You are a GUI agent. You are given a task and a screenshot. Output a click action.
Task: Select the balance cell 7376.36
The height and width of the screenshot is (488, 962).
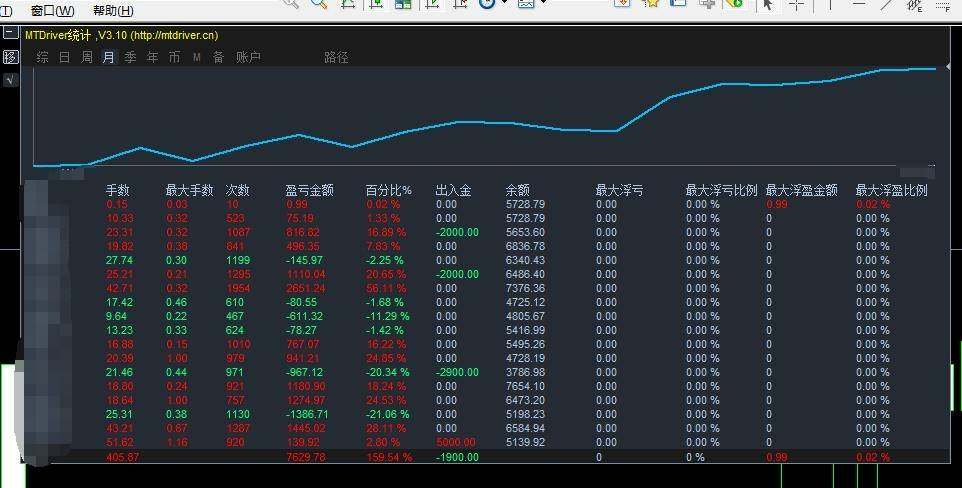(x=525, y=288)
